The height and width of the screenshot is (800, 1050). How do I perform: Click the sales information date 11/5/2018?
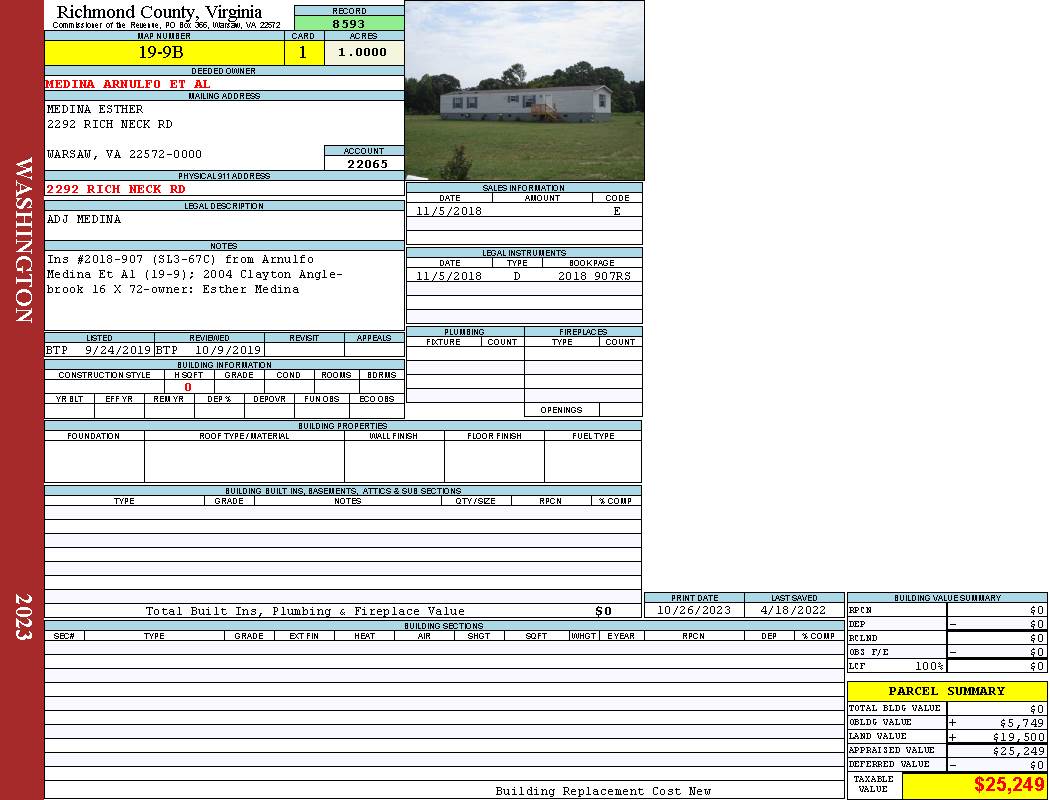449,211
